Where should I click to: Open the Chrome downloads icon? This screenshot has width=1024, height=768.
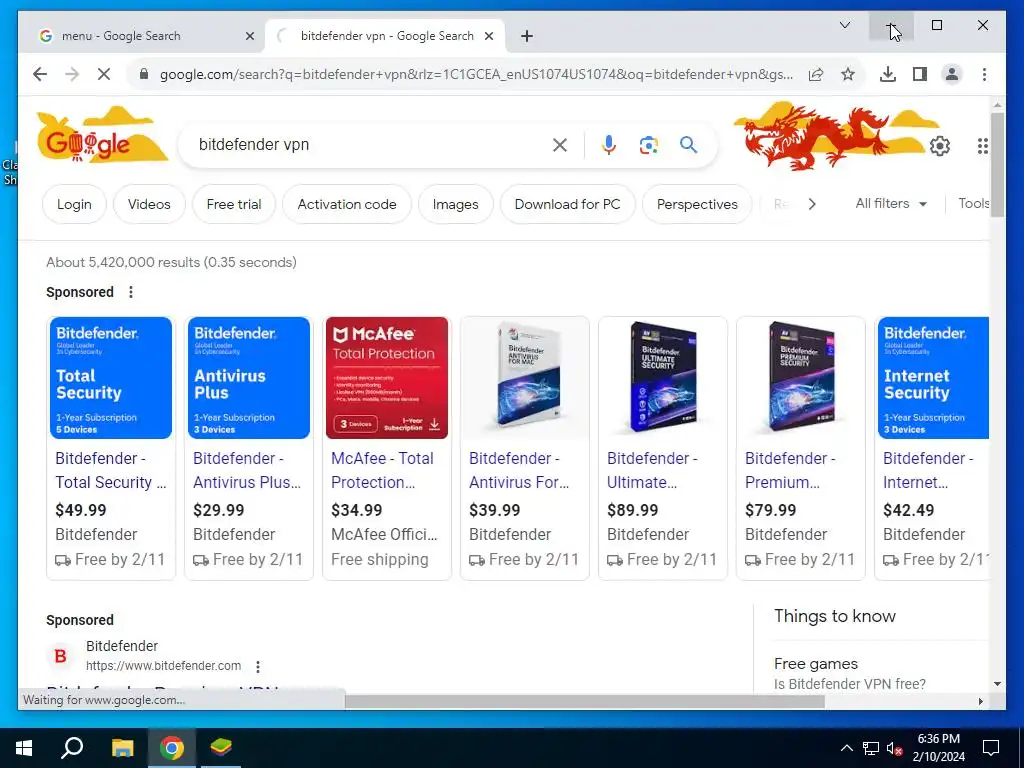(x=888, y=74)
